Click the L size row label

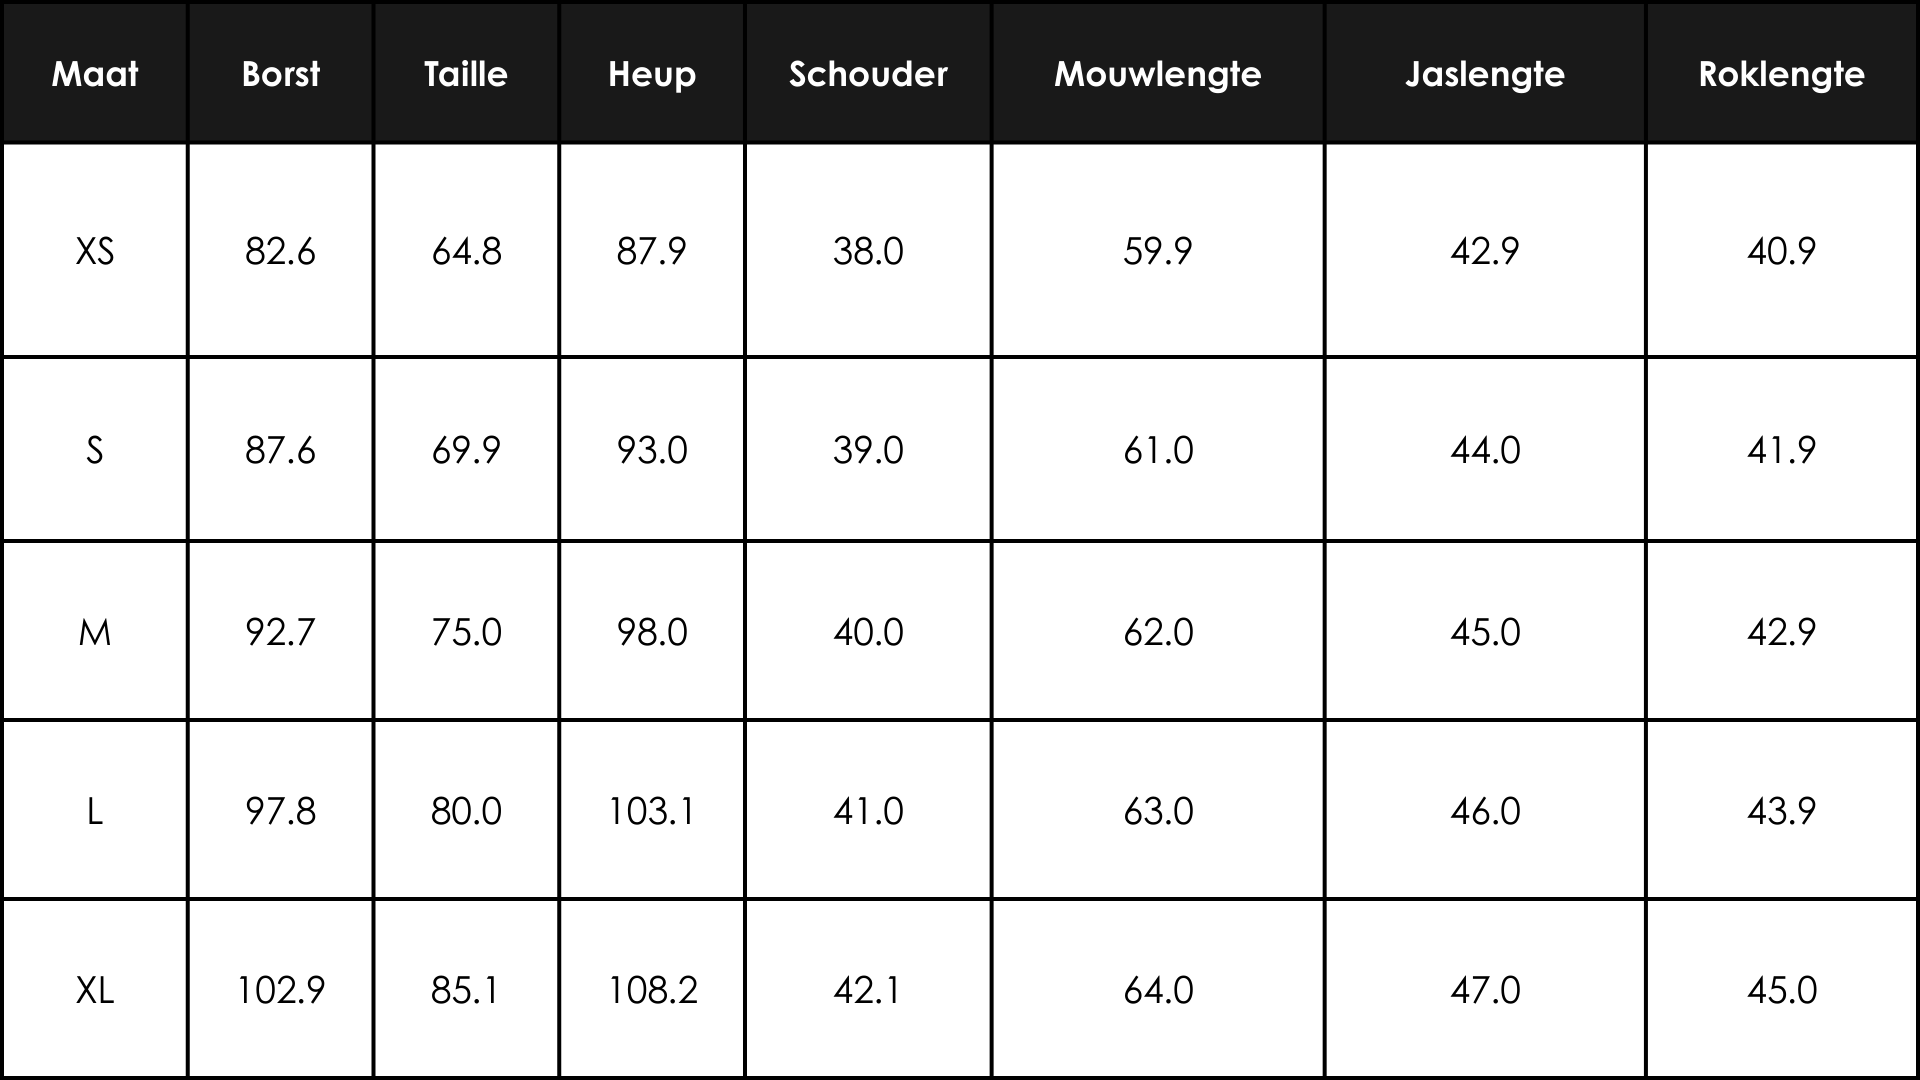click(95, 811)
